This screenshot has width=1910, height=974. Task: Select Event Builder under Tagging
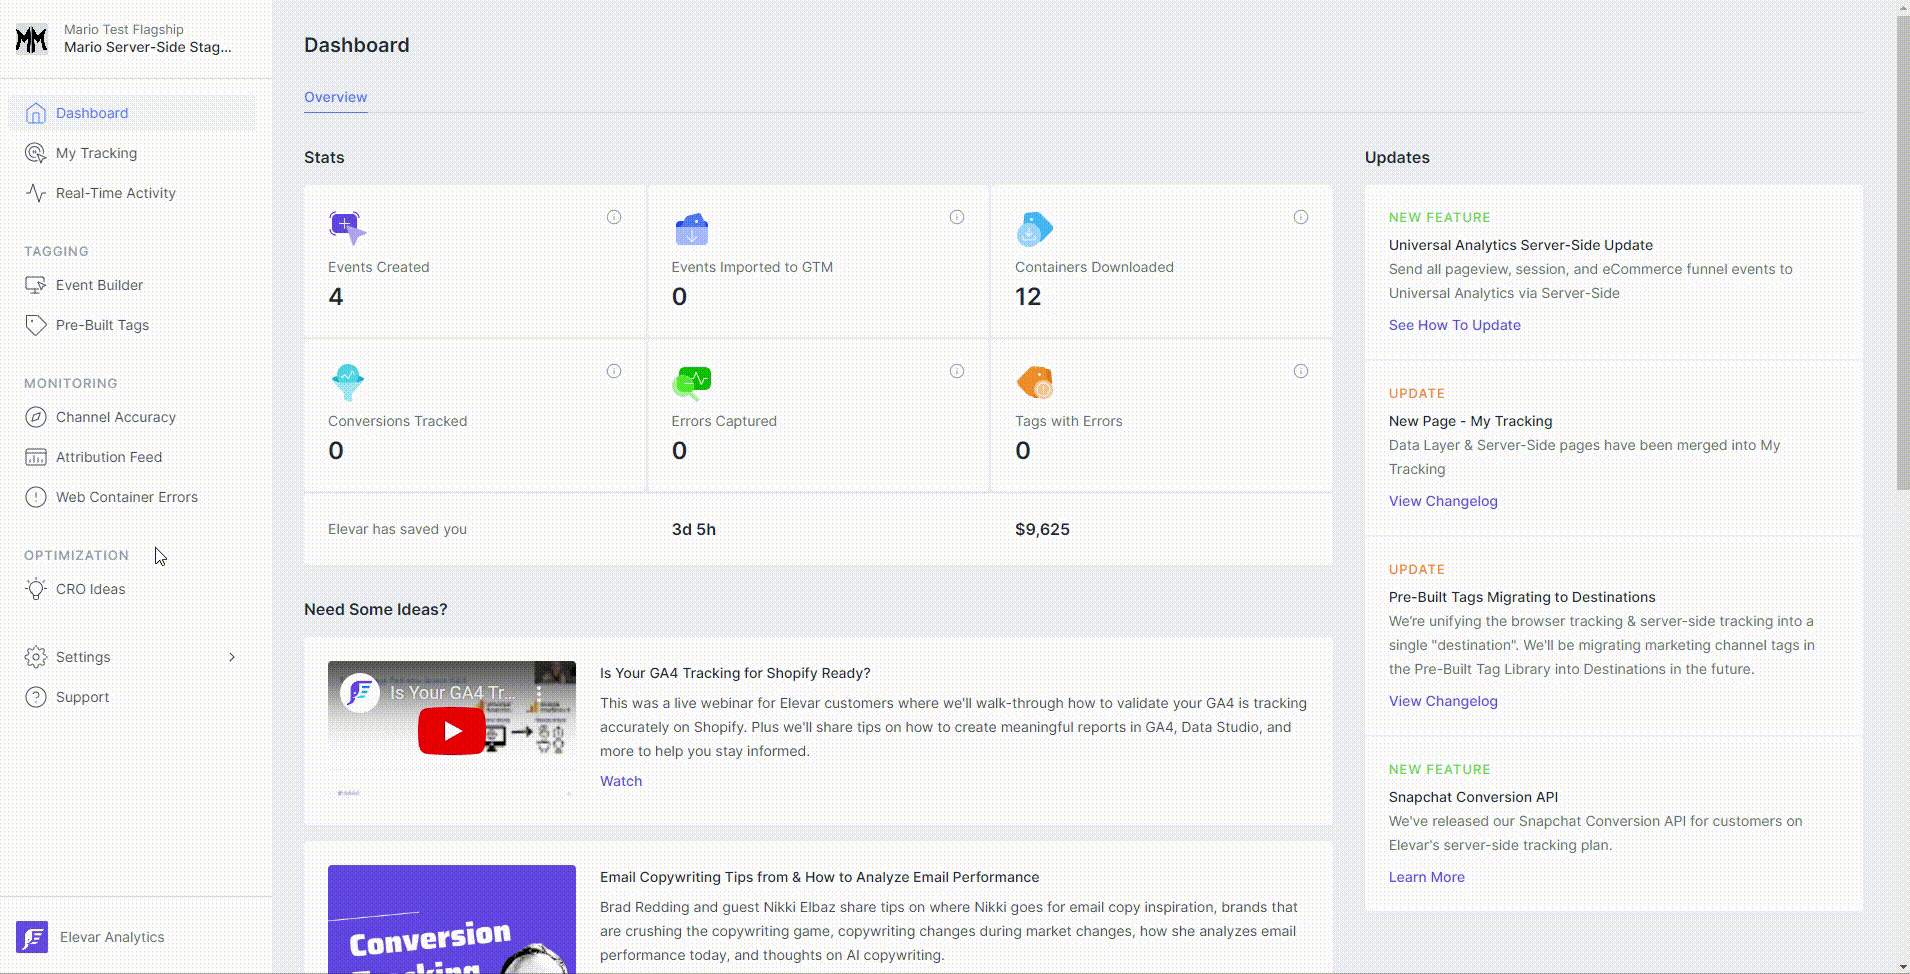click(x=132, y=285)
